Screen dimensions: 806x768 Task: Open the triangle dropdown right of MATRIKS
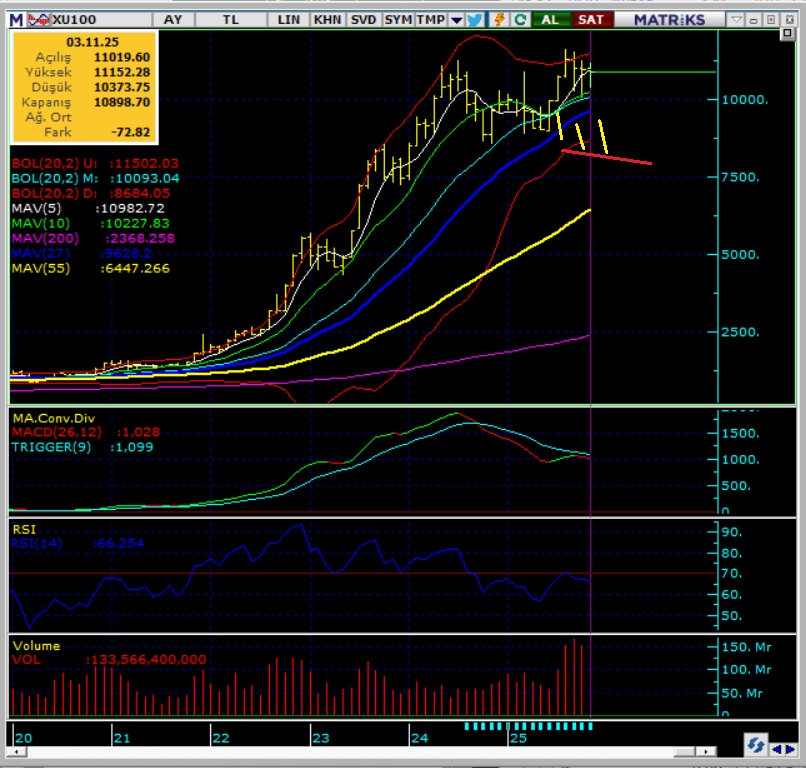pyautogui.click(x=738, y=19)
